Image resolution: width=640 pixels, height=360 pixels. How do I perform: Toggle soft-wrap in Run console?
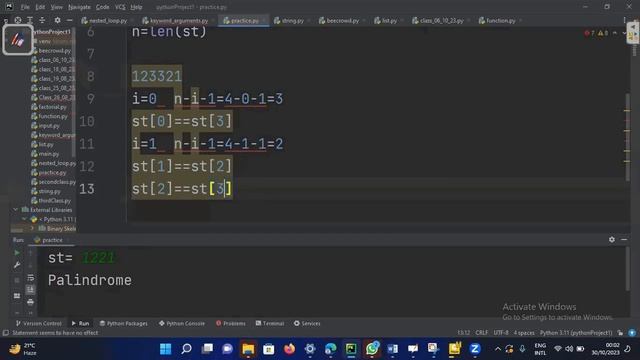31,278
